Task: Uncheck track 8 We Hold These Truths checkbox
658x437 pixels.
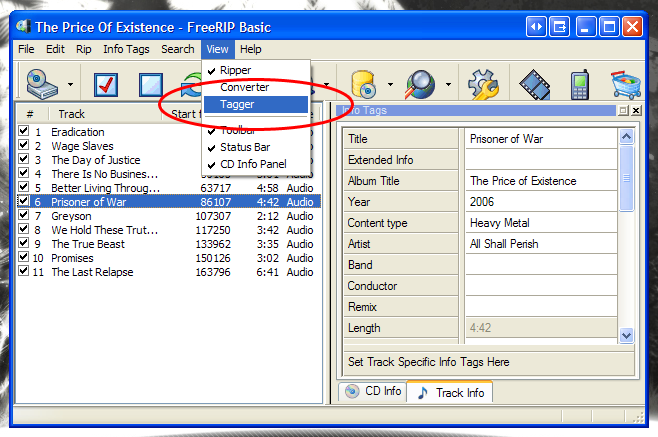Action: [x=24, y=229]
